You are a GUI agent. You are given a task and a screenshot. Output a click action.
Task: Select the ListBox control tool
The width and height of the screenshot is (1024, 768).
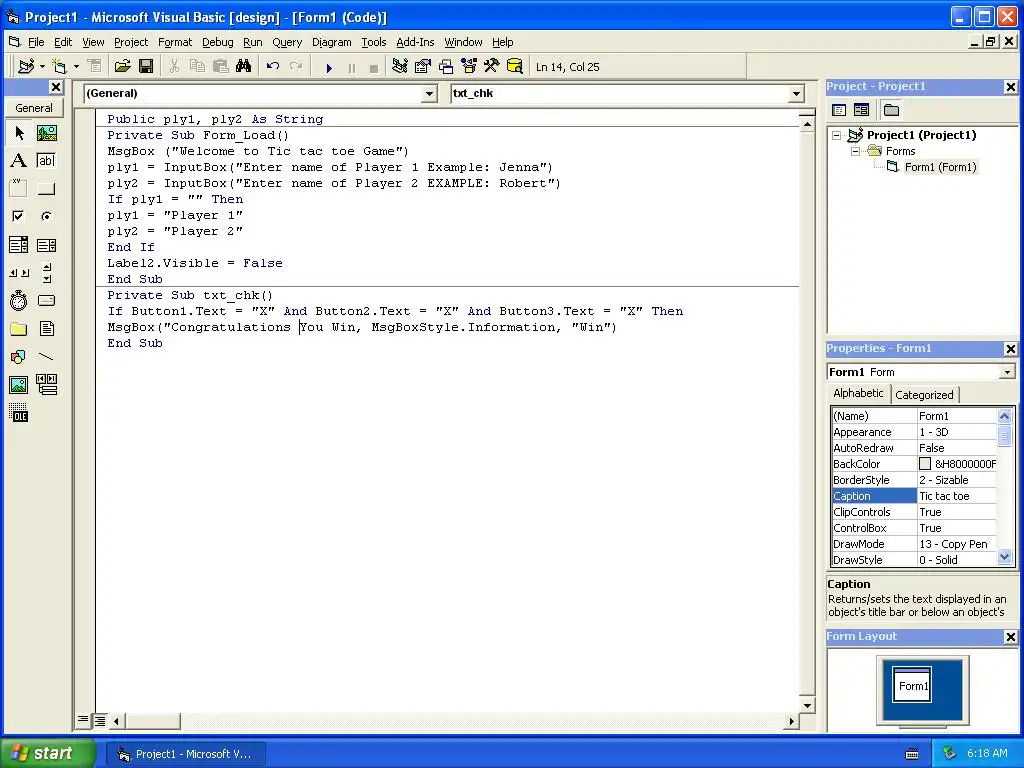[x=46, y=245]
